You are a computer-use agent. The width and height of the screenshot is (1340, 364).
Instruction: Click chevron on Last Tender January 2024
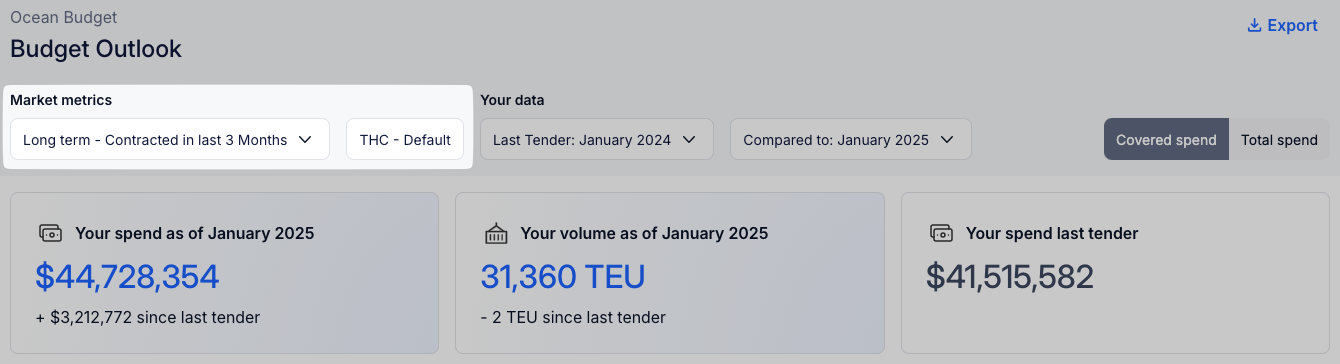click(x=689, y=140)
